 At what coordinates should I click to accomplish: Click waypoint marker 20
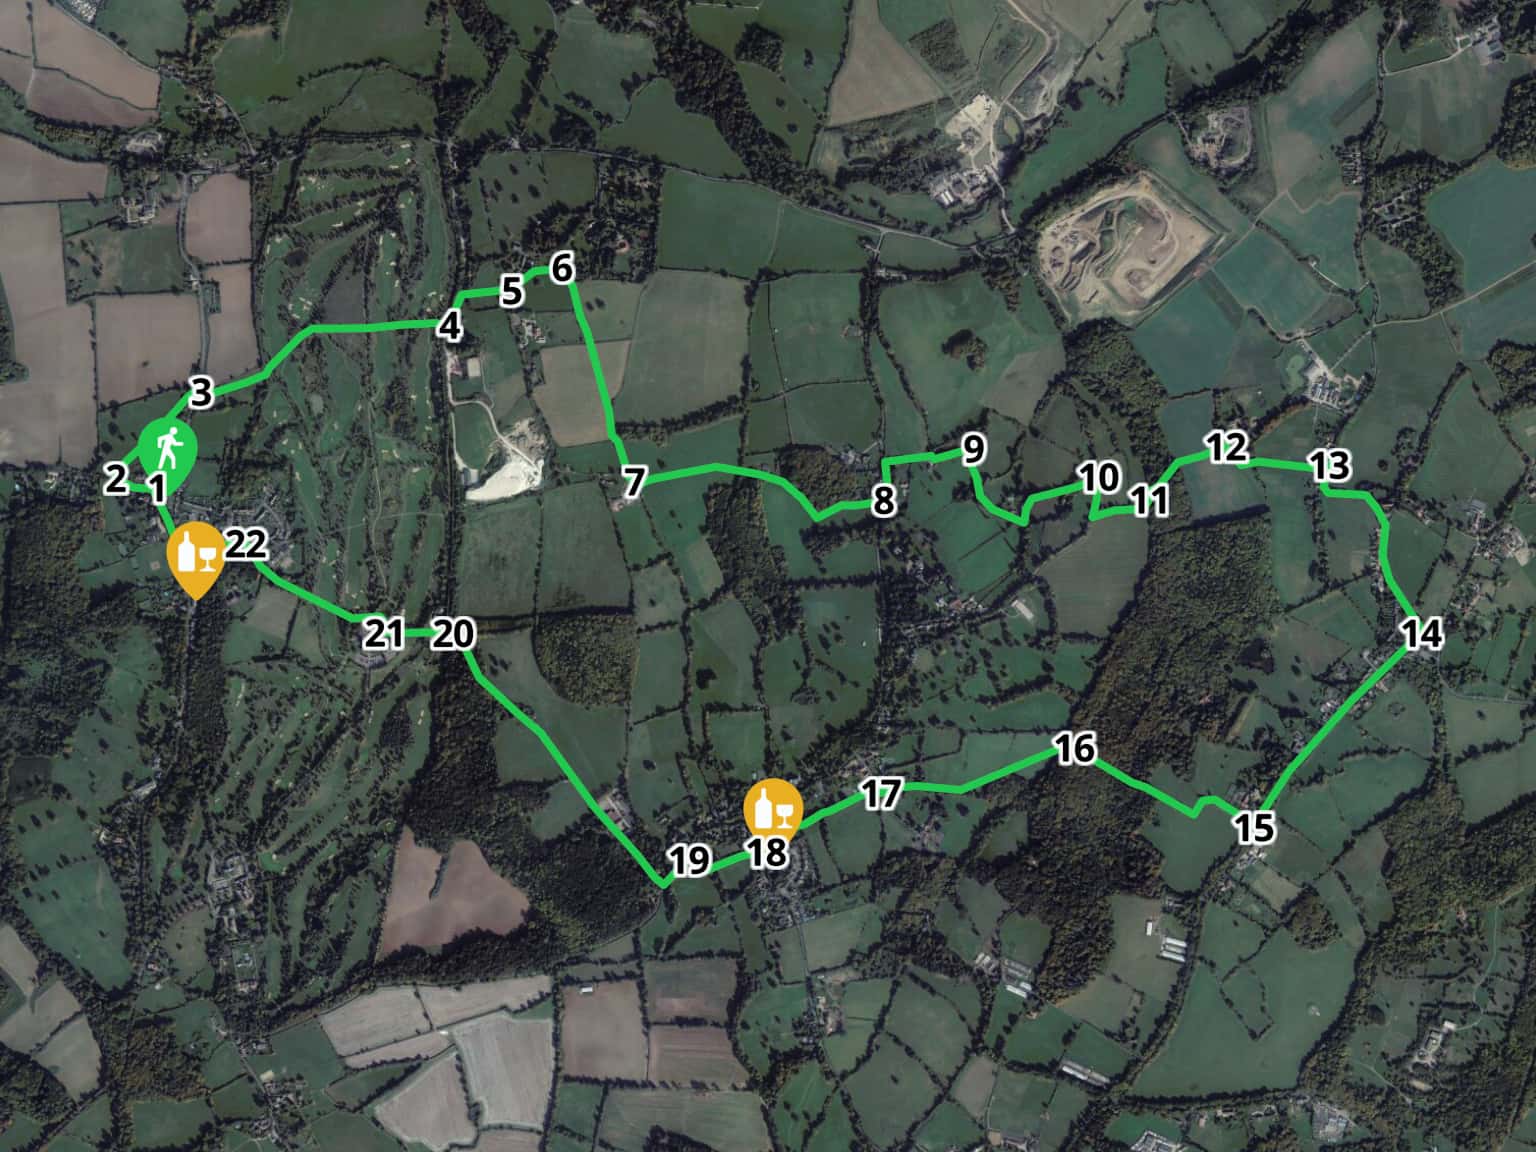point(453,633)
